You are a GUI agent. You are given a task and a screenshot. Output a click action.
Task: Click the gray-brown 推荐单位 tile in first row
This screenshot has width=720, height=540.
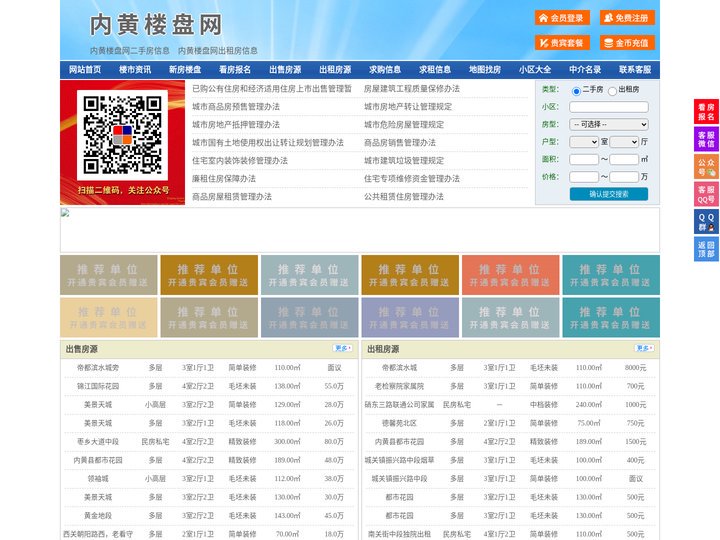(x=108, y=275)
